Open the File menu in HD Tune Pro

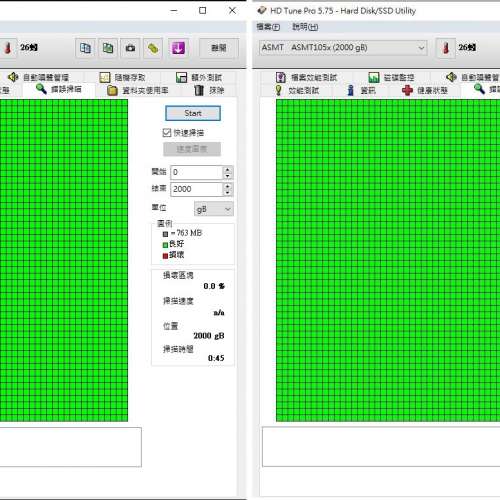tap(268, 27)
